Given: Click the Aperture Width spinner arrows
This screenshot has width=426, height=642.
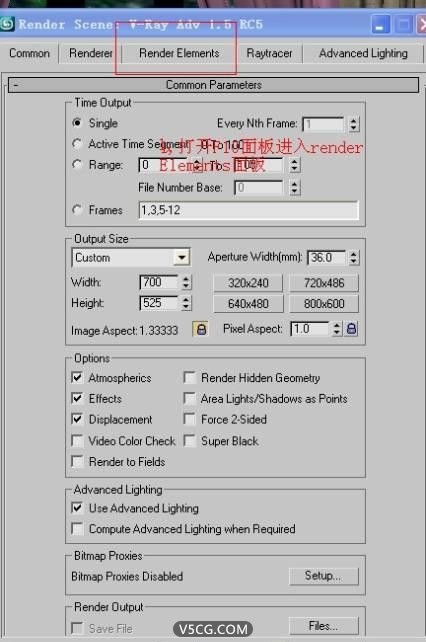Looking at the screenshot, I should click(354, 258).
